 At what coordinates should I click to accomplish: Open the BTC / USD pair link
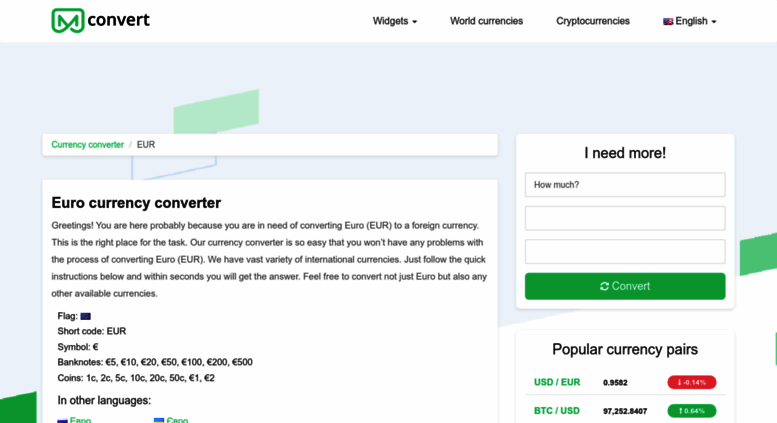556,411
